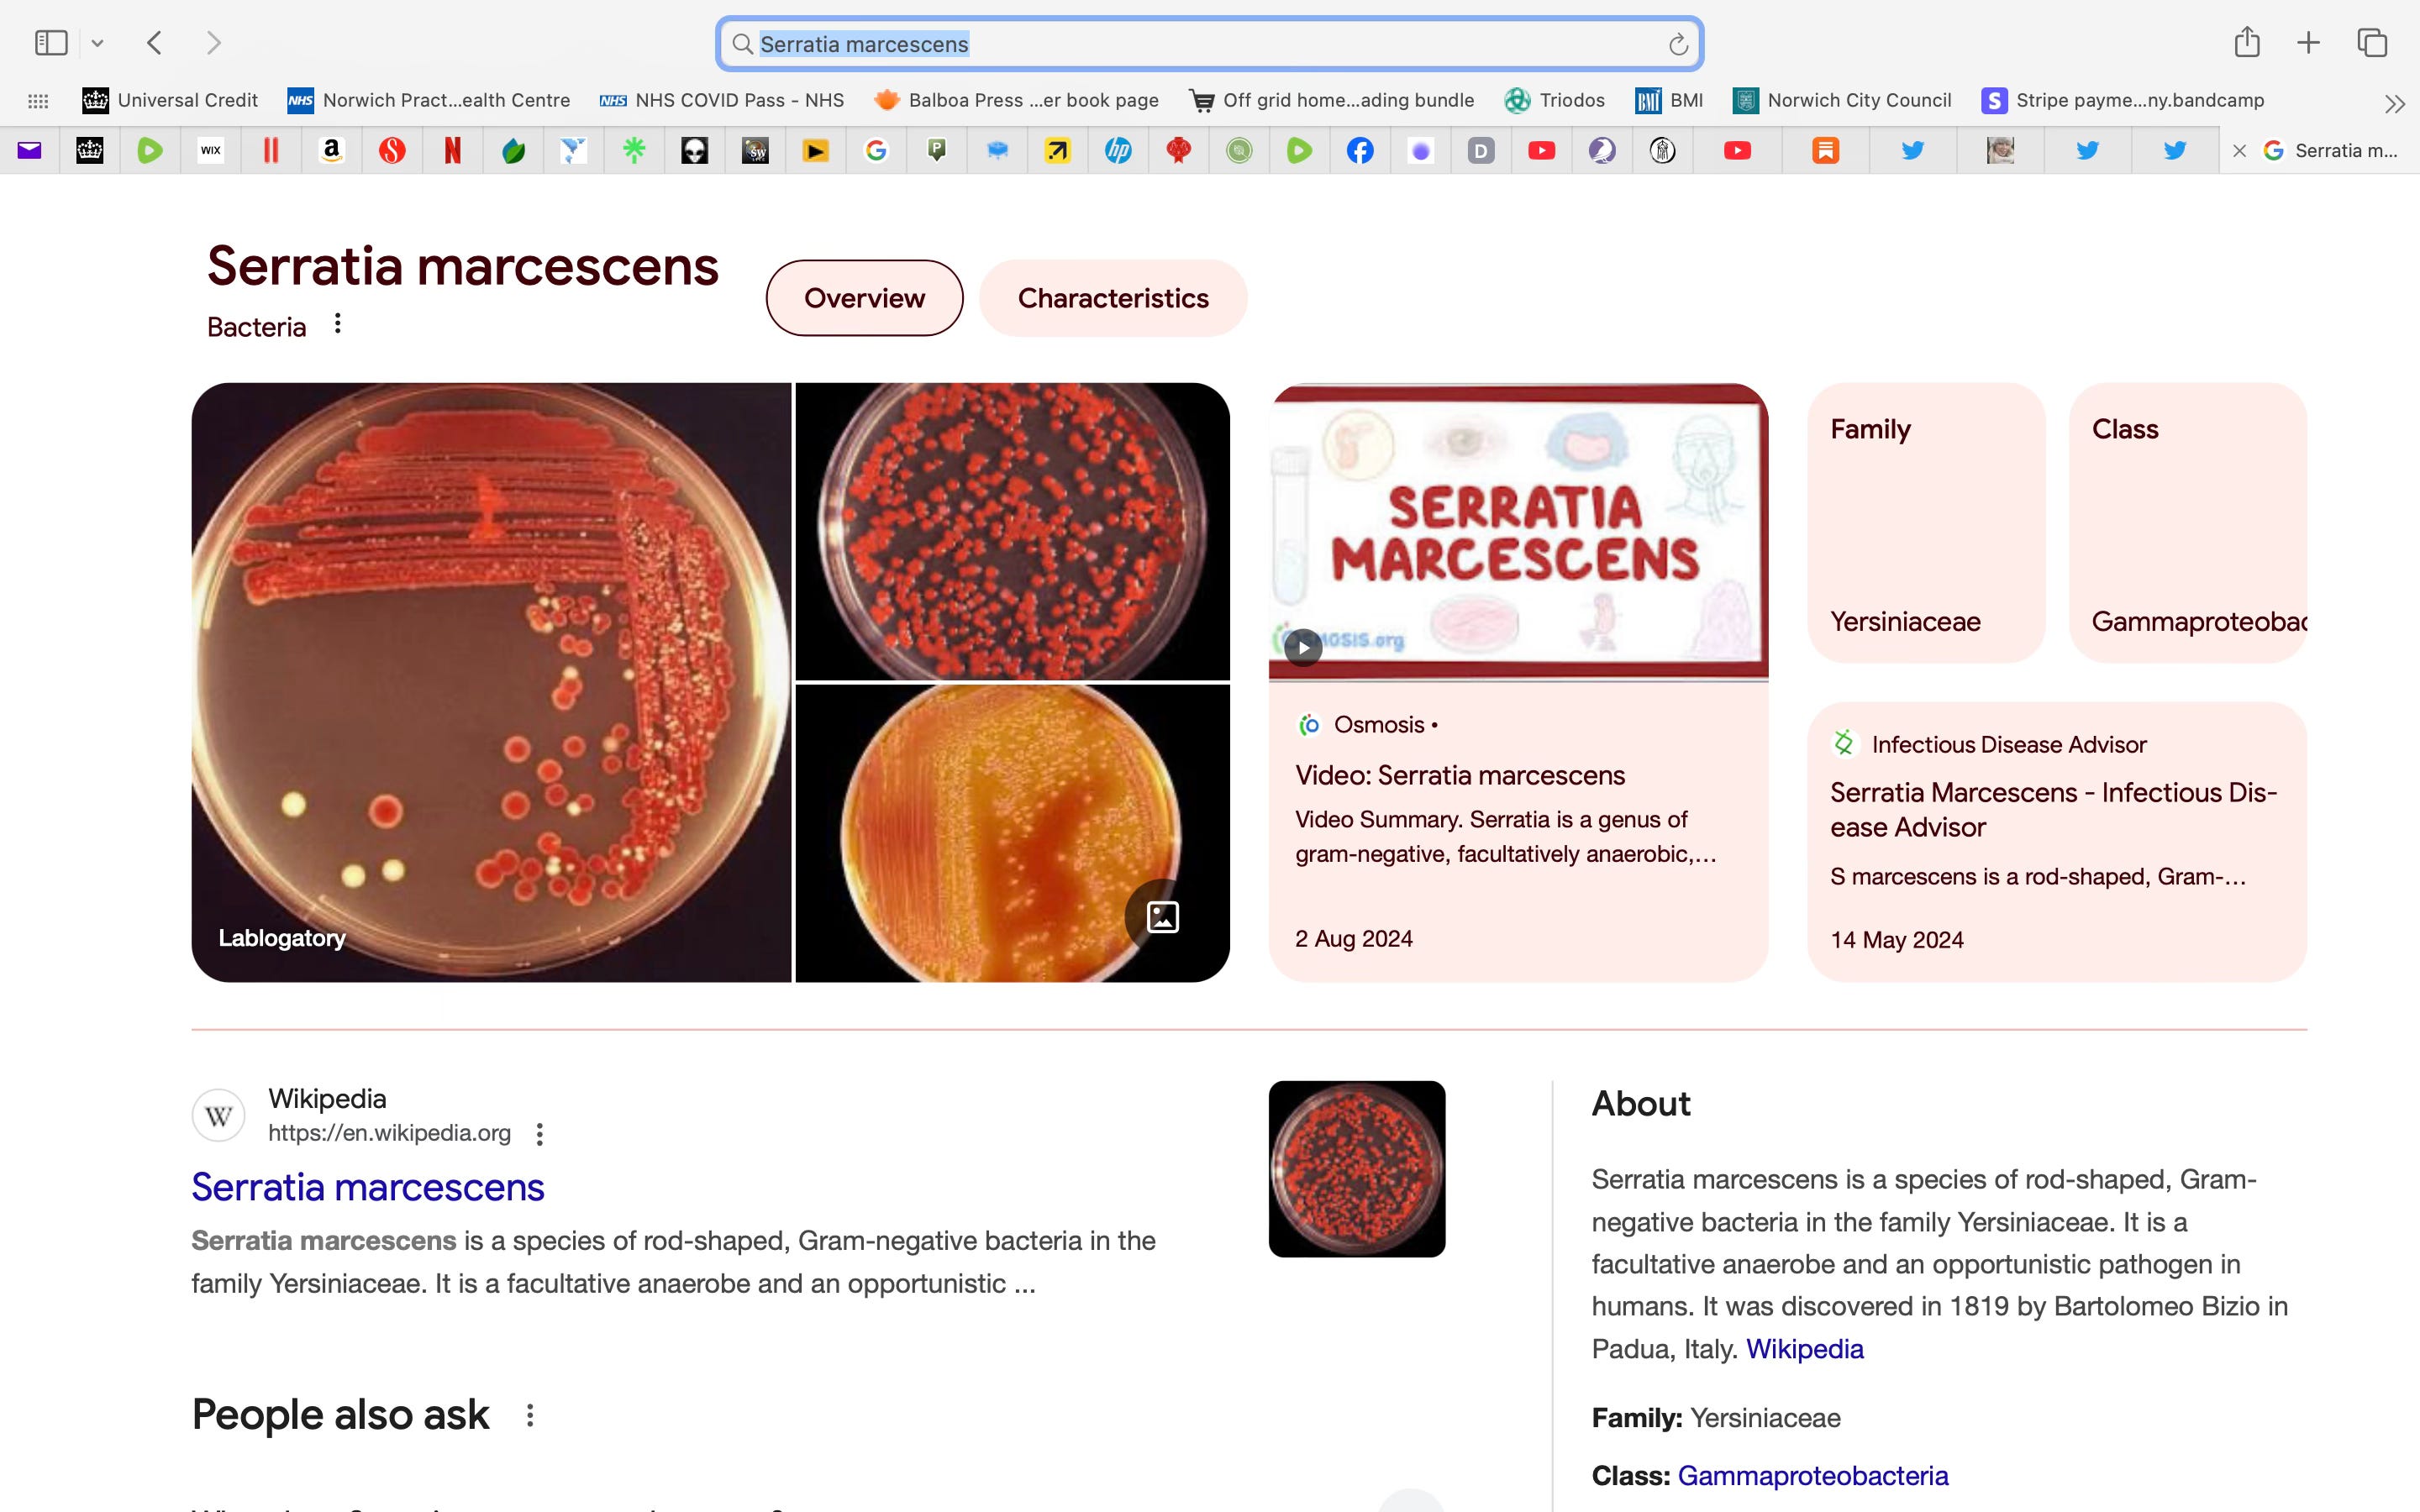
Task: Toggle the Safari sidebar button
Action: (x=51, y=43)
